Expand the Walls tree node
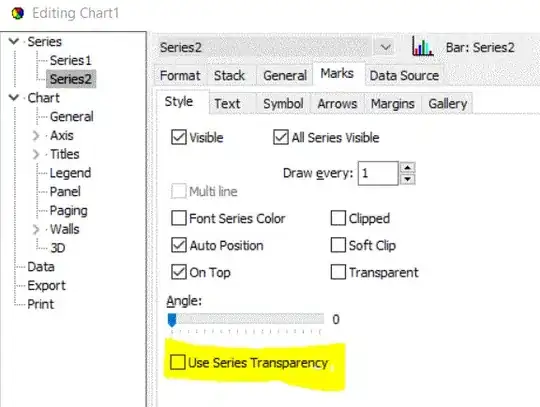The height and width of the screenshot is (407, 540). pos(36,229)
